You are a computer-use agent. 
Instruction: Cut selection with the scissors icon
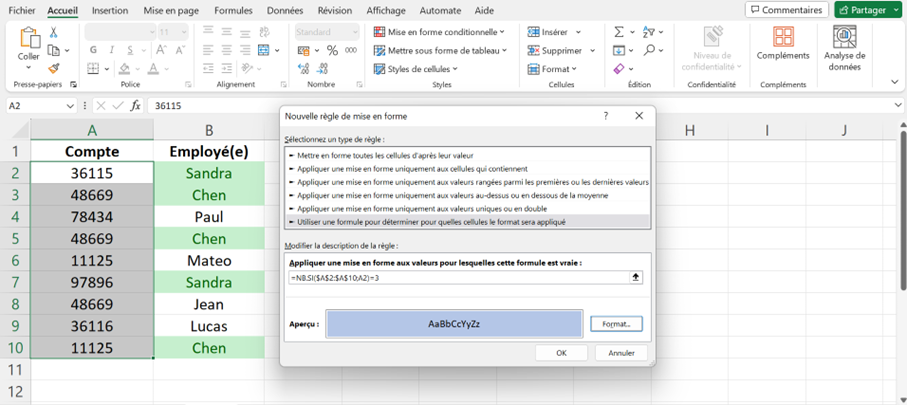54,32
